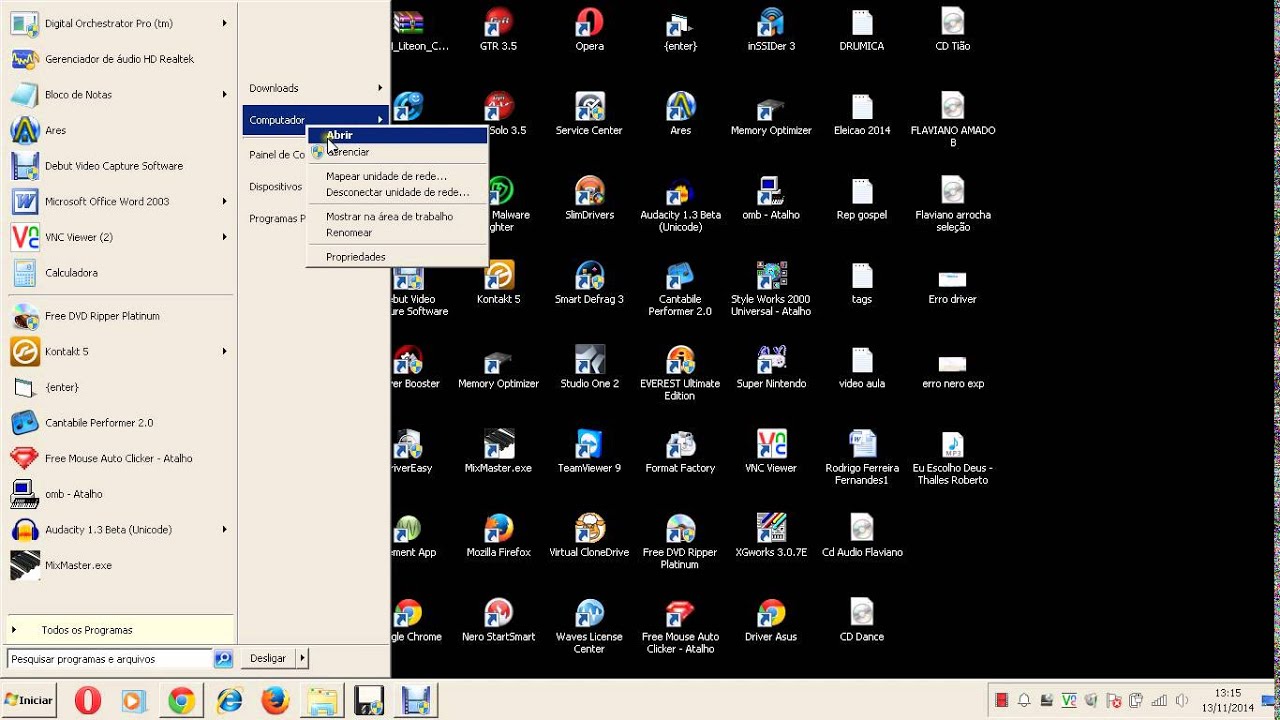This screenshot has width=1280, height=720.
Task: Choose Renomear in context menu
Action: 397,232
